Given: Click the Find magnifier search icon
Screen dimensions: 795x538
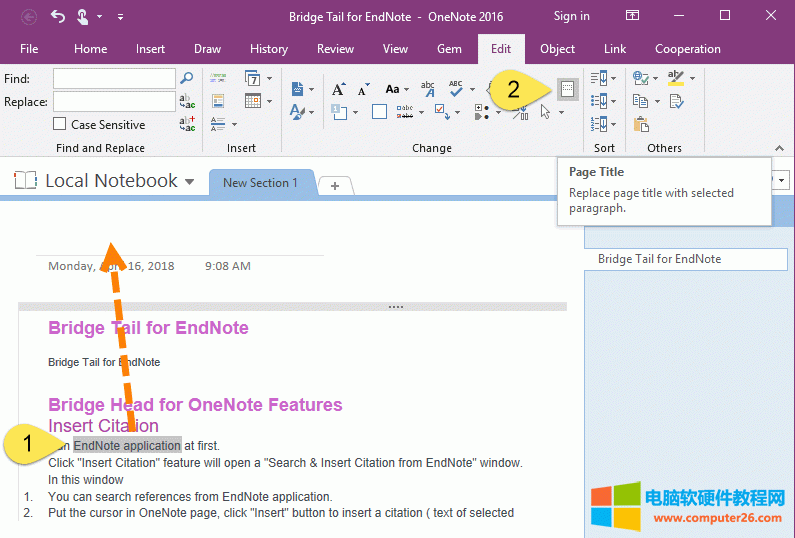Looking at the screenshot, I should 186,78.
